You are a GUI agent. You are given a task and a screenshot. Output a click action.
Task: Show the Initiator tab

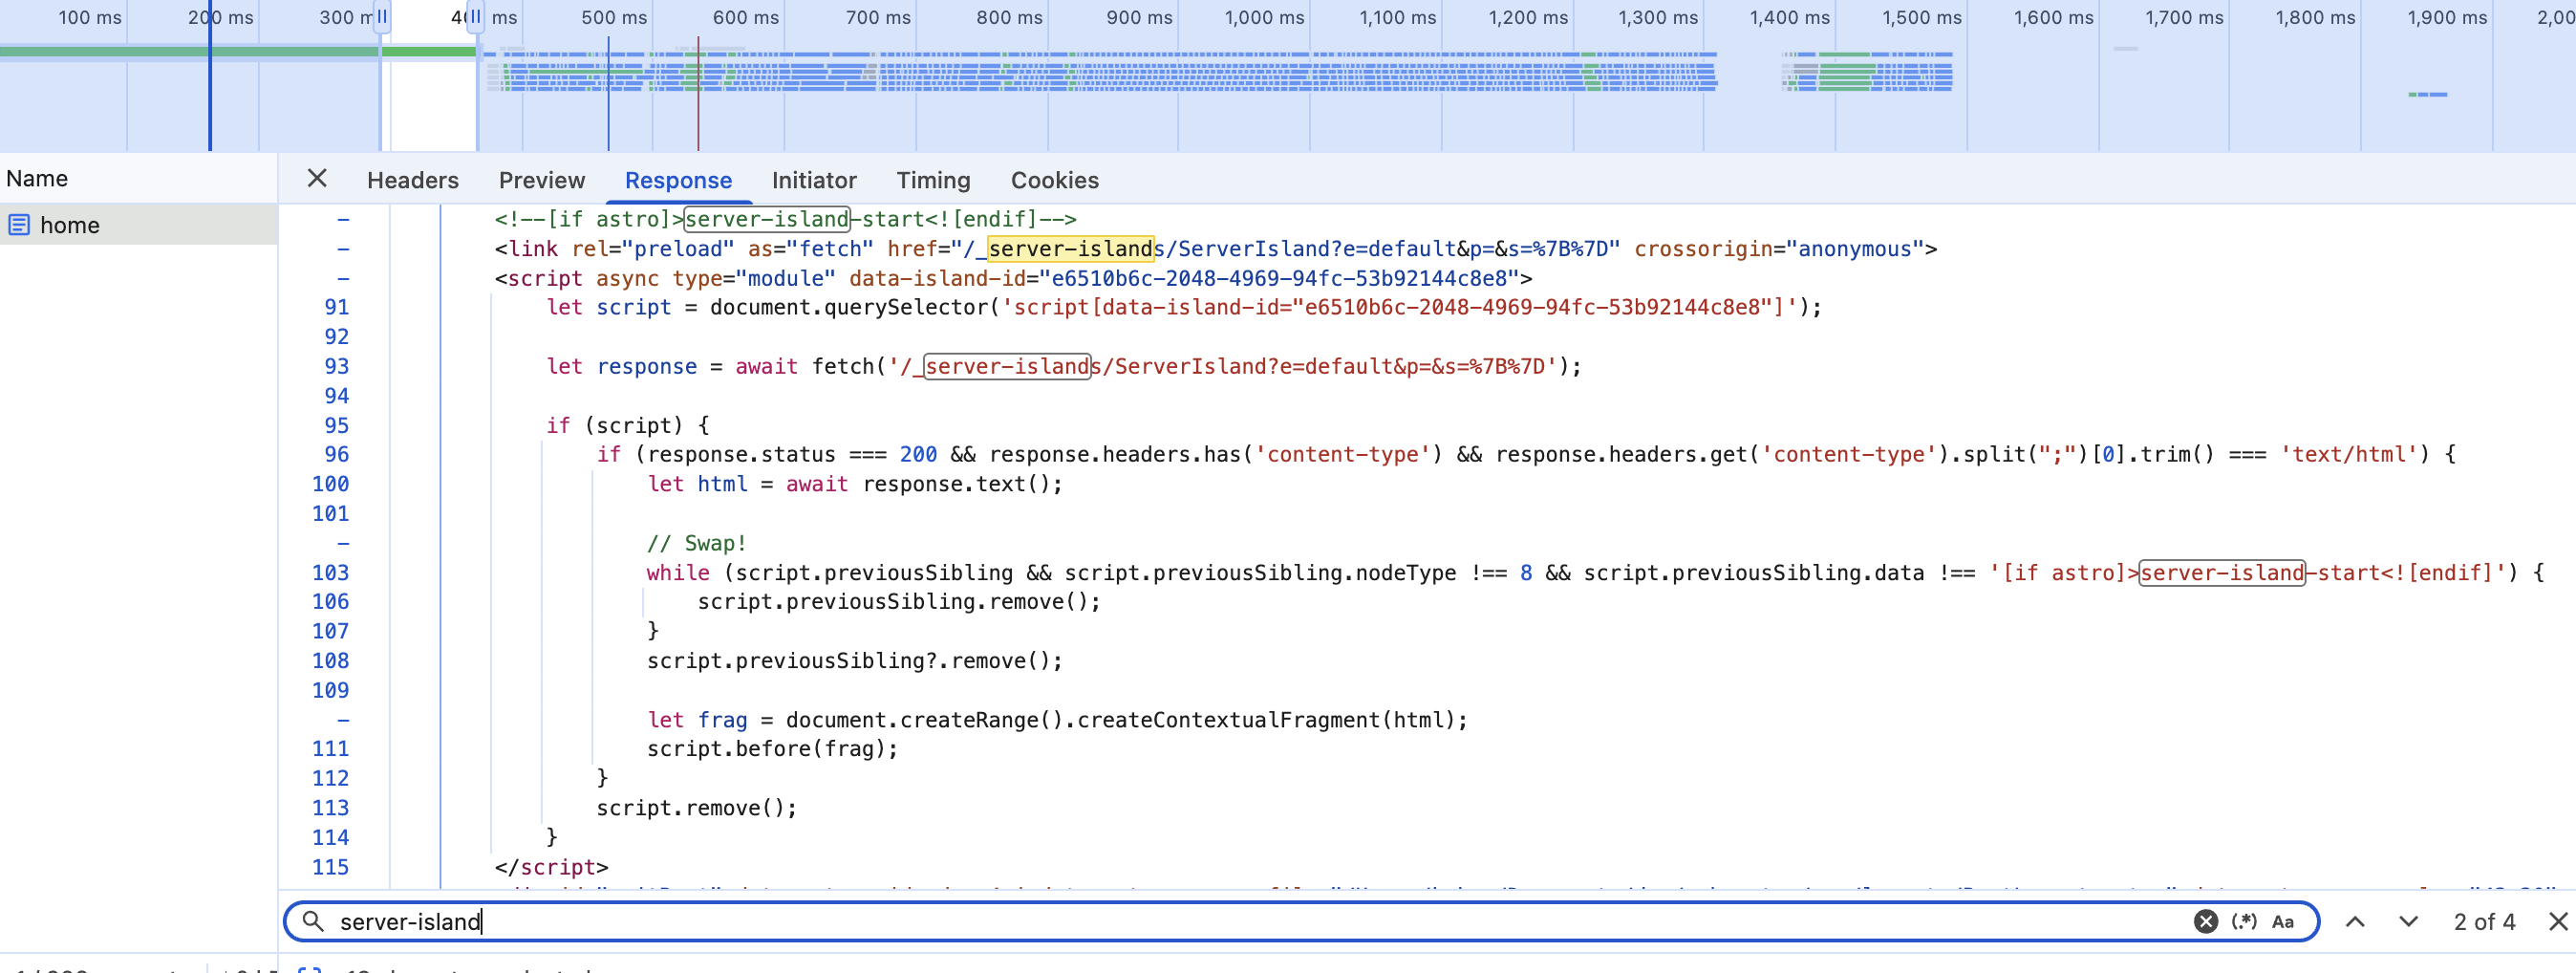click(x=813, y=180)
